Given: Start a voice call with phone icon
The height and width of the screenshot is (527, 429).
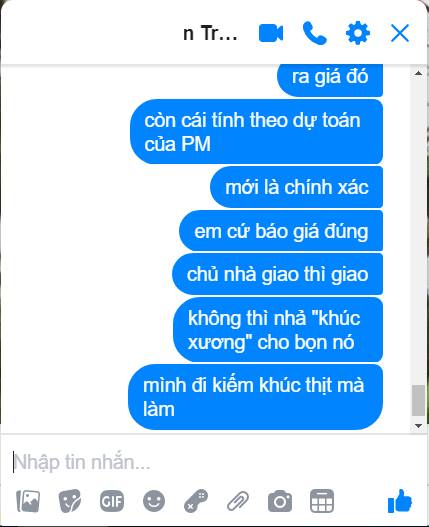Looking at the screenshot, I should (x=315, y=33).
